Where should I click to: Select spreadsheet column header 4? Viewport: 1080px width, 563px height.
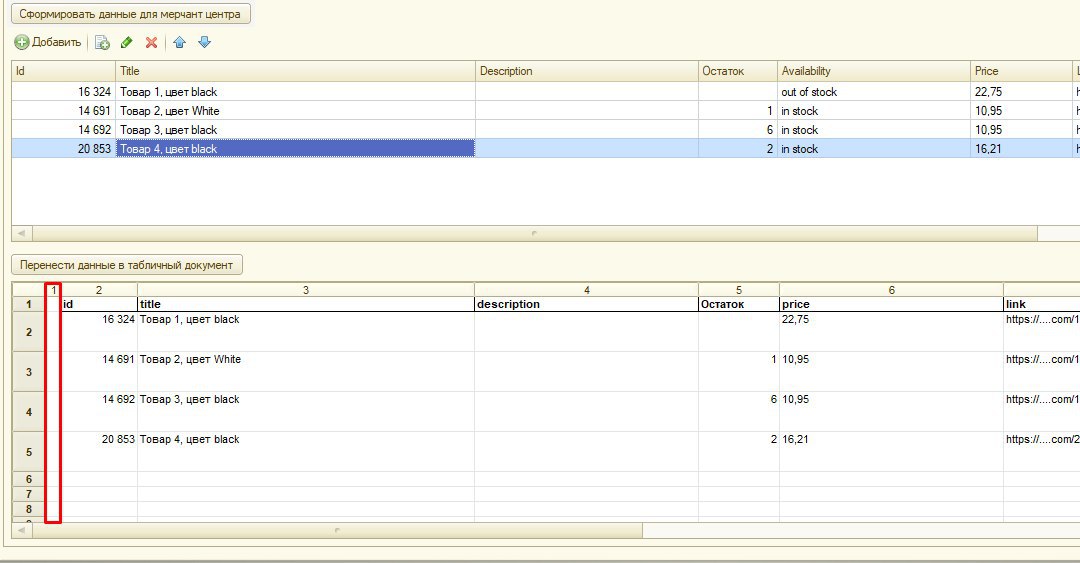[586, 290]
